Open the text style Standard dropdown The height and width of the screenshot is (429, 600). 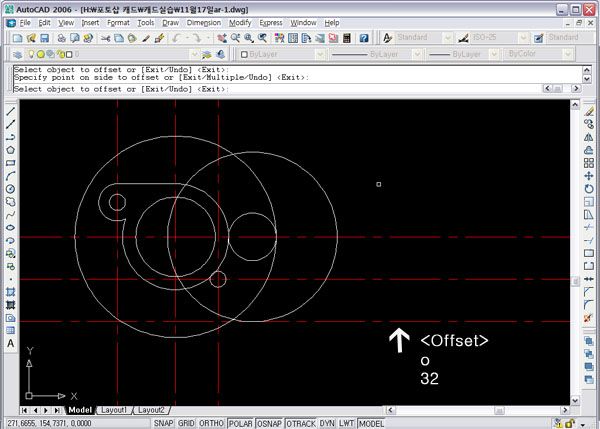point(447,38)
